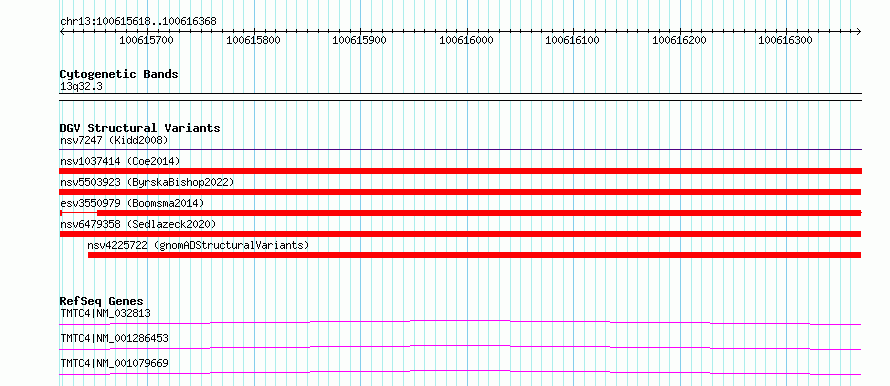Select the nsv7247 (Kidd2008) variant label

(114, 140)
